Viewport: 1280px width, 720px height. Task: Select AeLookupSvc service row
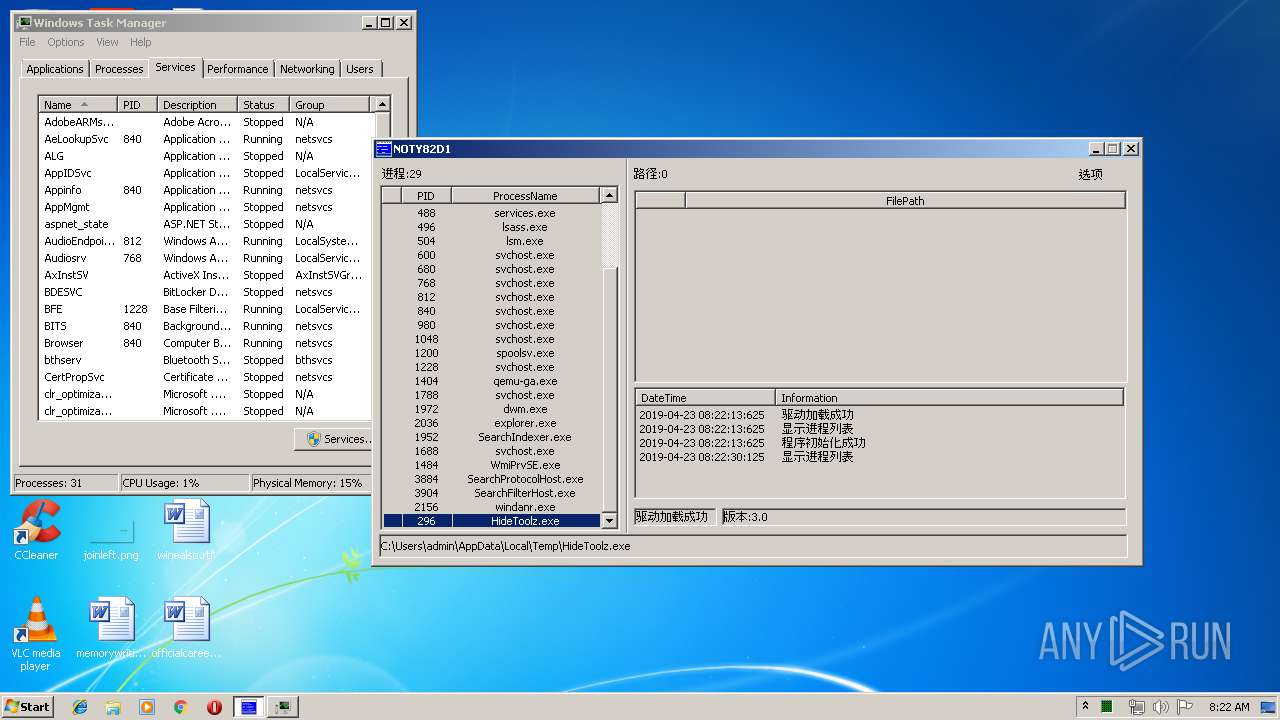[x=205, y=139]
